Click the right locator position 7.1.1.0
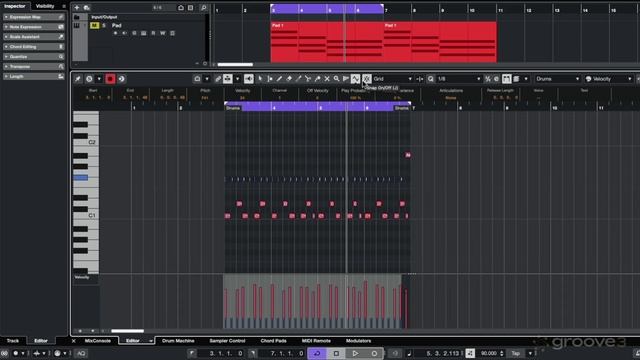 [x=287, y=353]
